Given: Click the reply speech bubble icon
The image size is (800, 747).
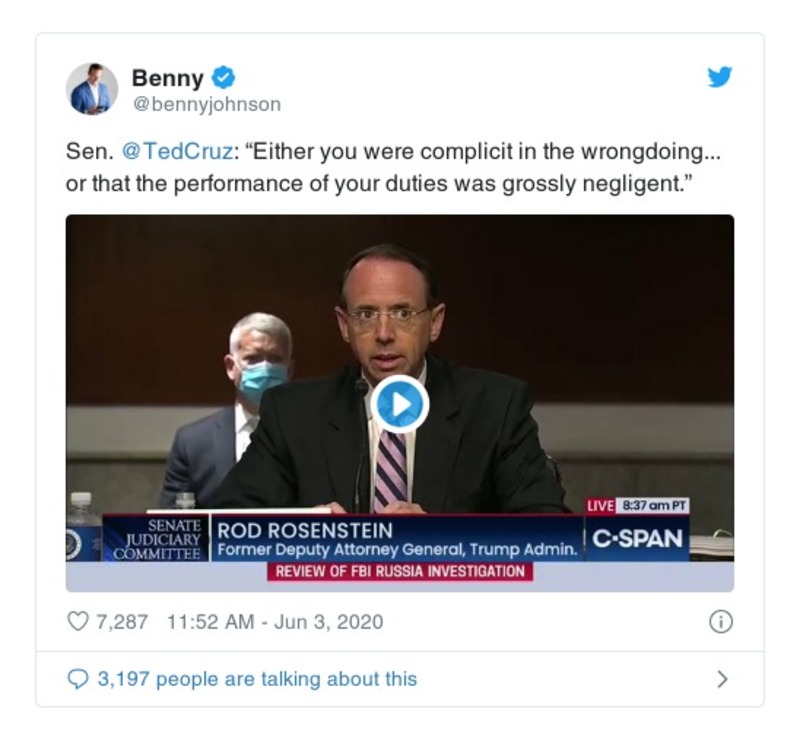Looking at the screenshot, I should [x=77, y=679].
